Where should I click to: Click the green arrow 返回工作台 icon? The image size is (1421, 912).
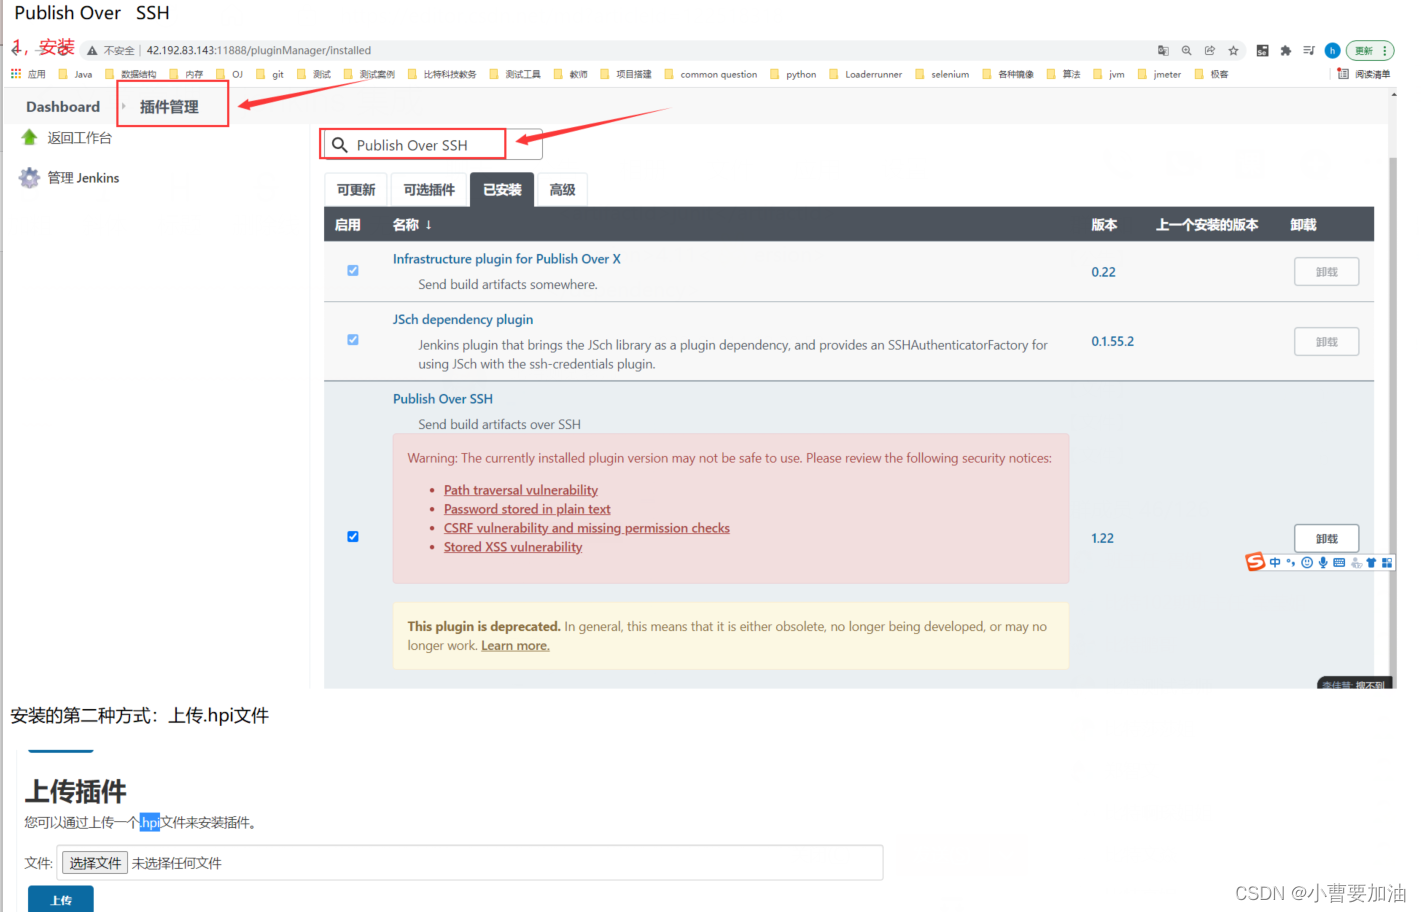click(x=29, y=137)
